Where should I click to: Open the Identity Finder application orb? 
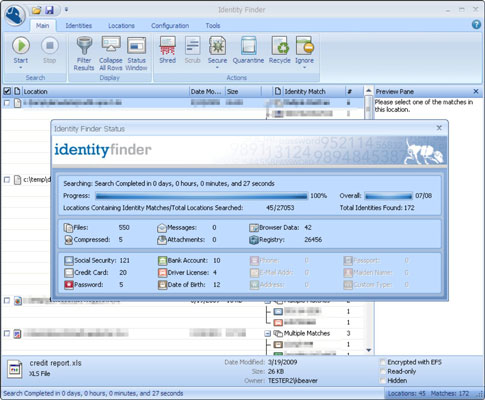pyautogui.click(x=14, y=15)
